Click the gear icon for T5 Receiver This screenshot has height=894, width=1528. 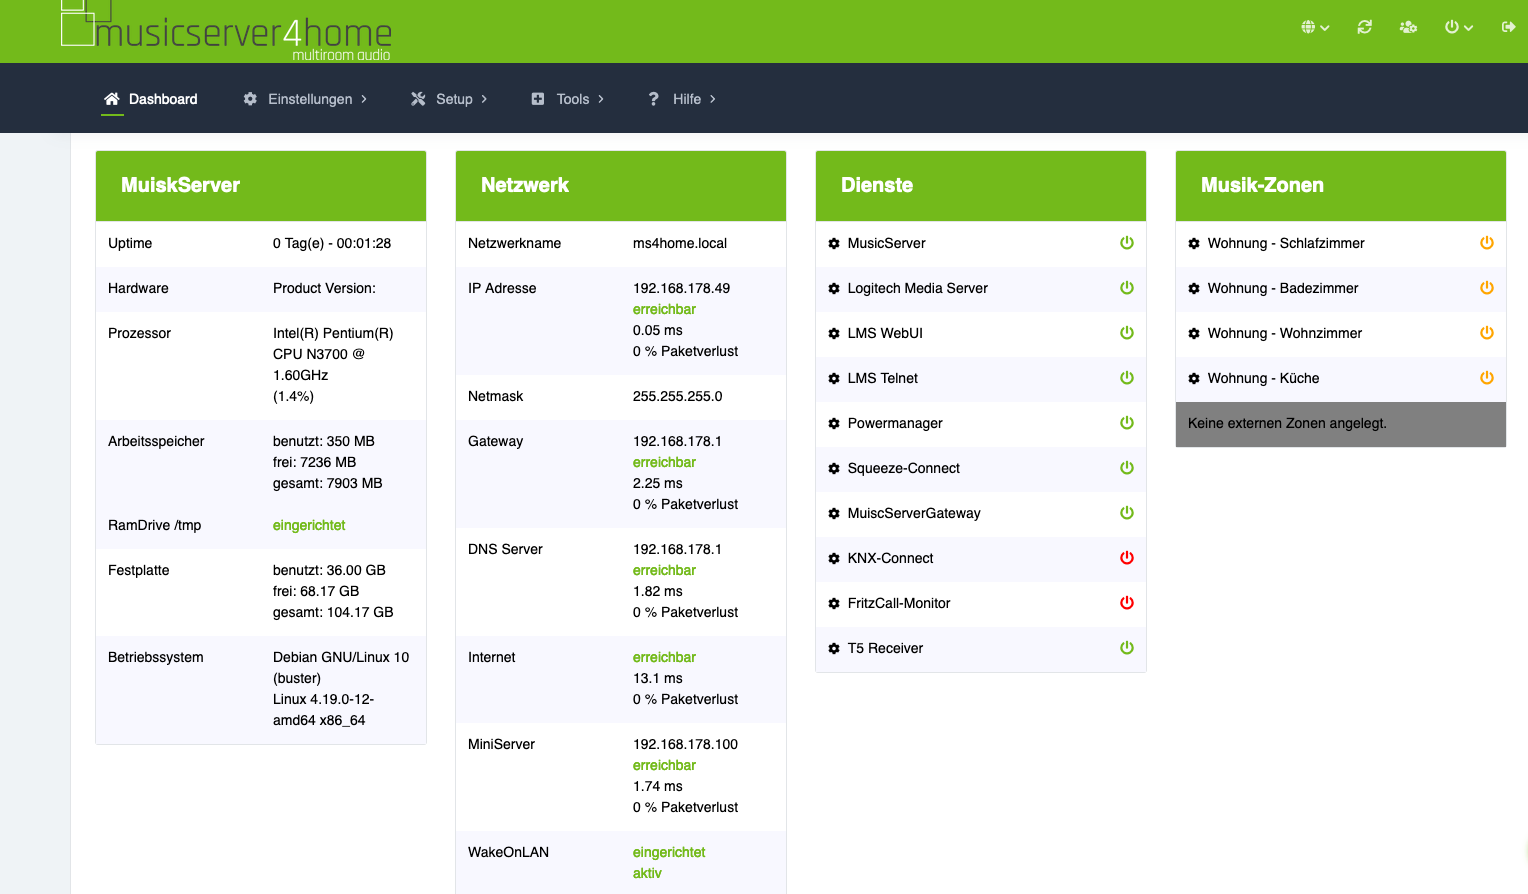click(x=834, y=649)
